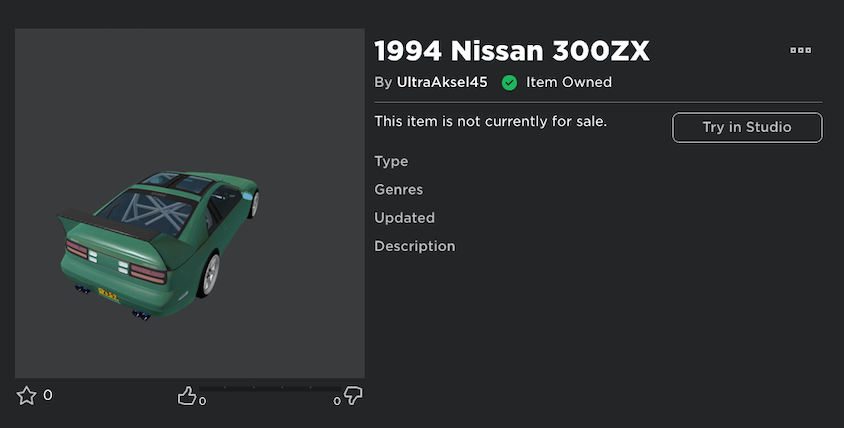Open the UltraAksel45 creator profile link
This screenshot has height=428, width=844.
tap(442, 82)
